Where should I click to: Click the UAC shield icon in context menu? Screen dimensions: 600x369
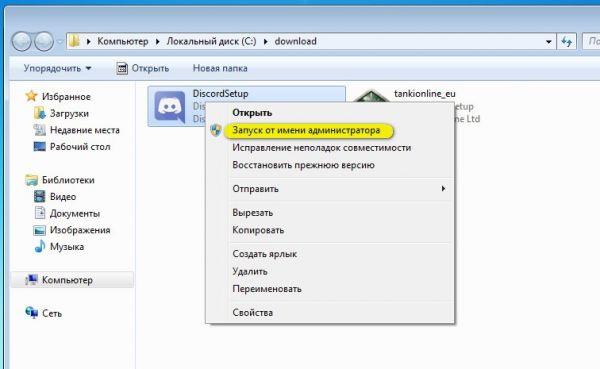coord(216,130)
